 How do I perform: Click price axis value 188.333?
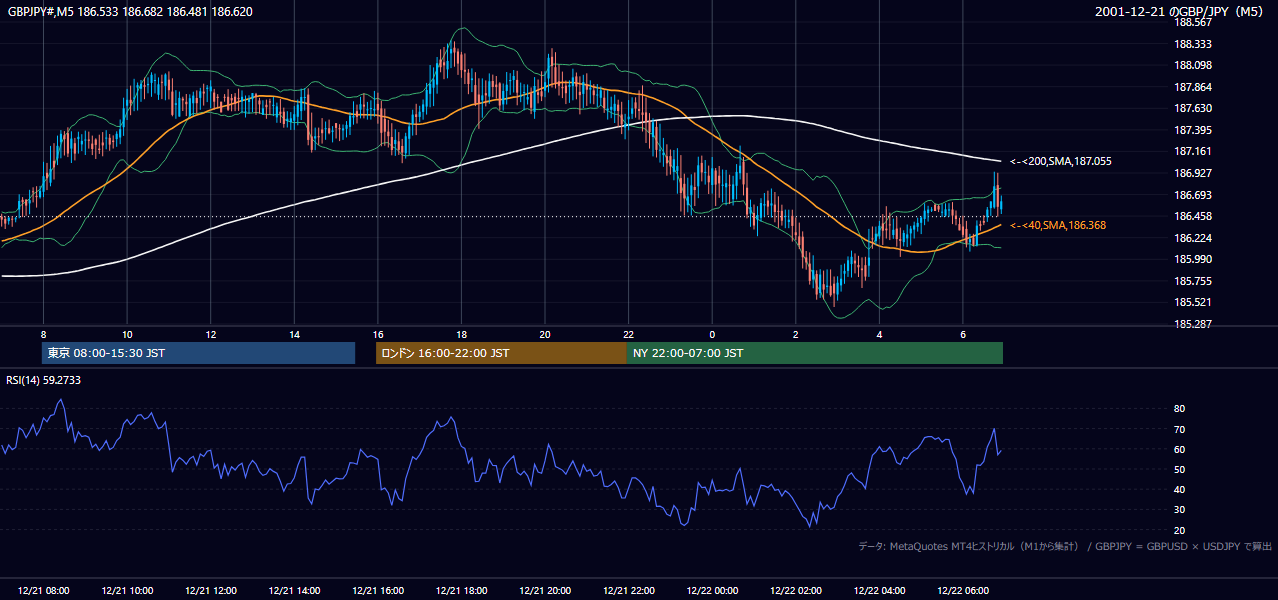pos(1193,44)
